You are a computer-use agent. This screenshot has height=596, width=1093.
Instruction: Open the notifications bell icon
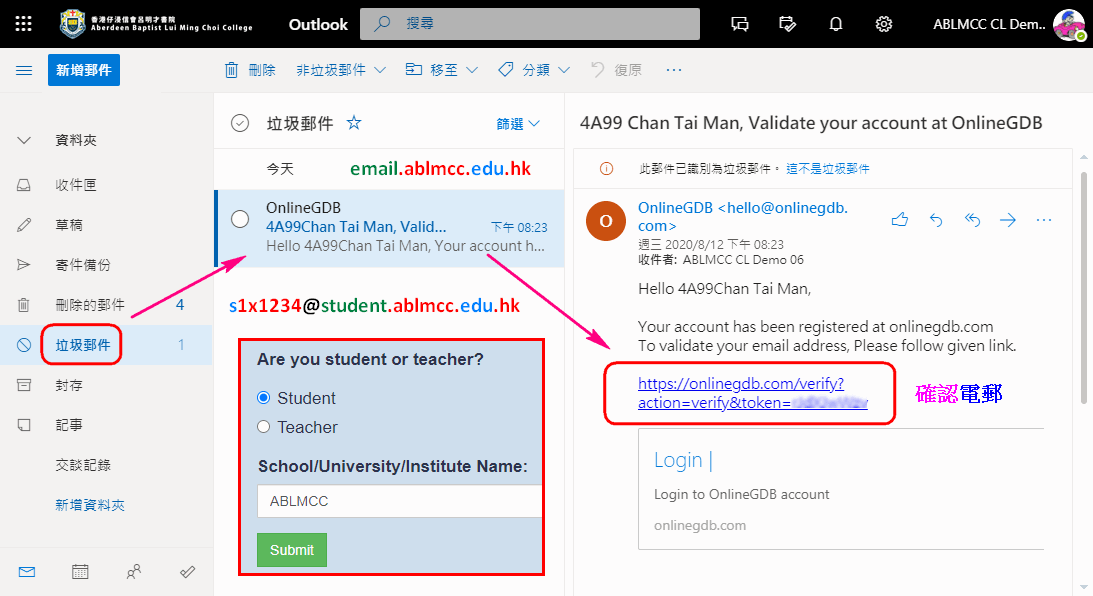tap(836, 24)
